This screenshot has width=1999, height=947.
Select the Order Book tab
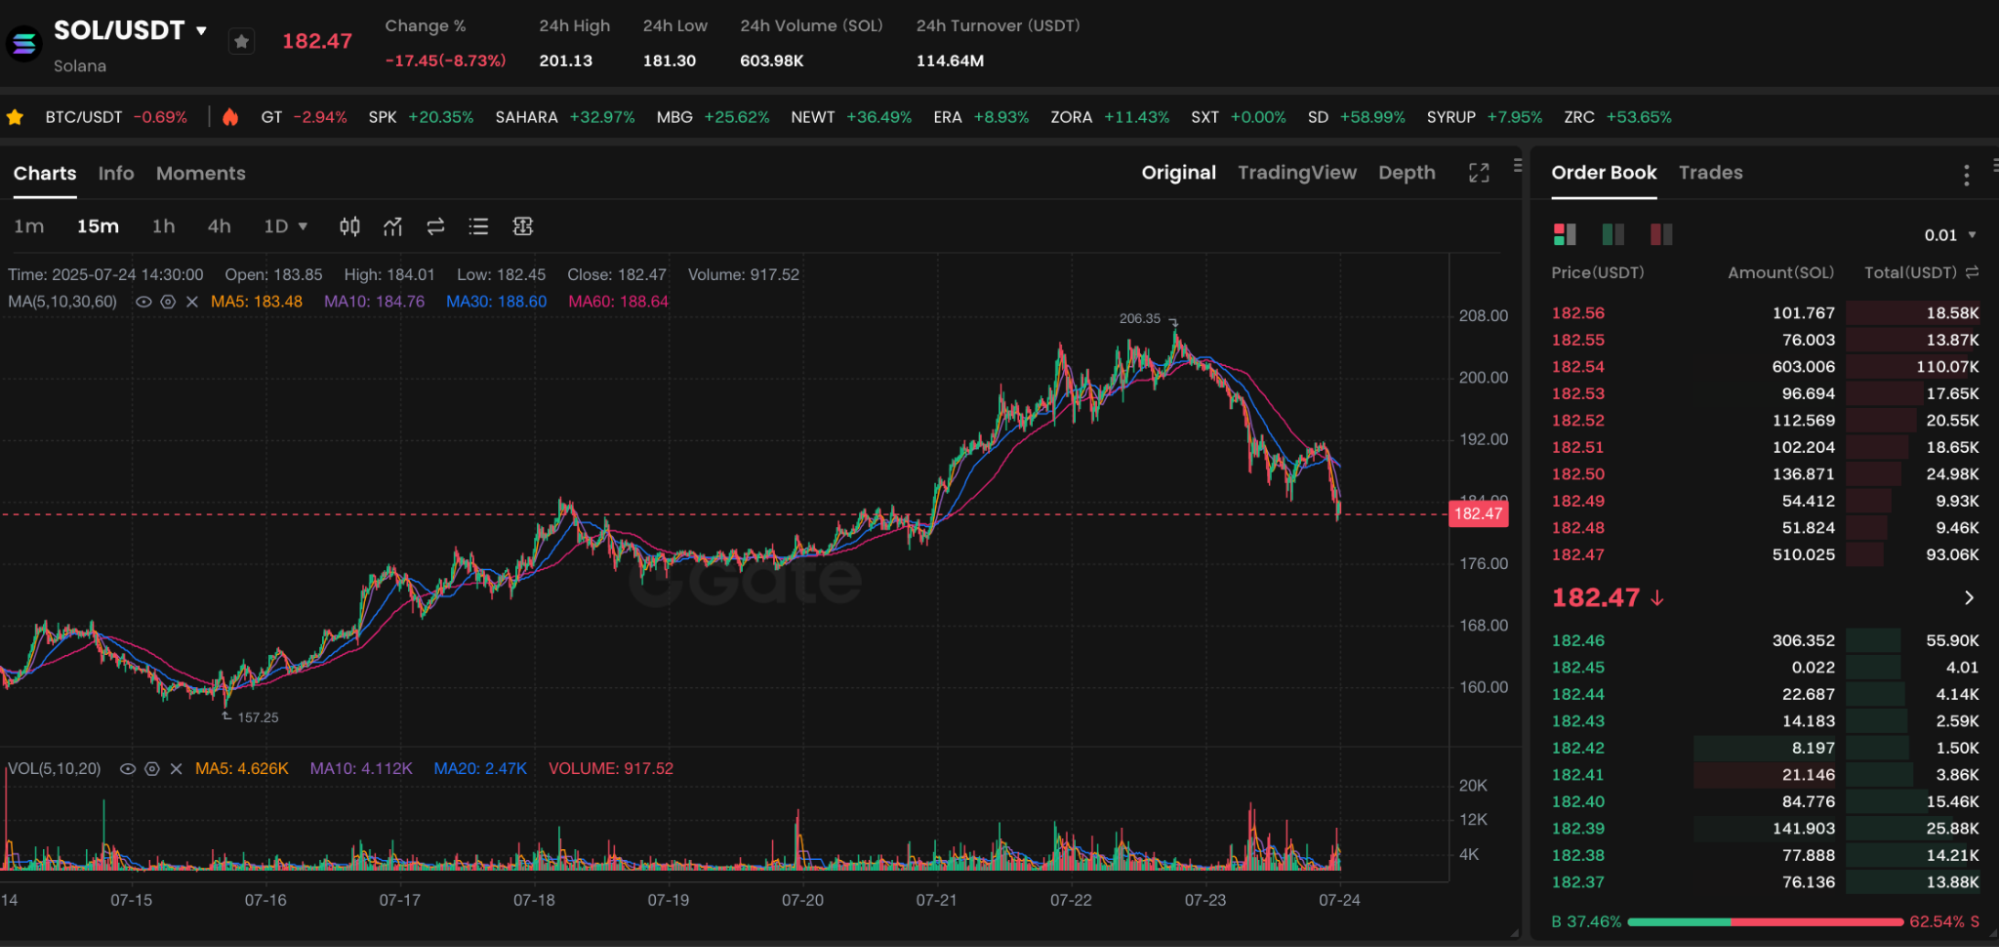(x=1604, y=173)
